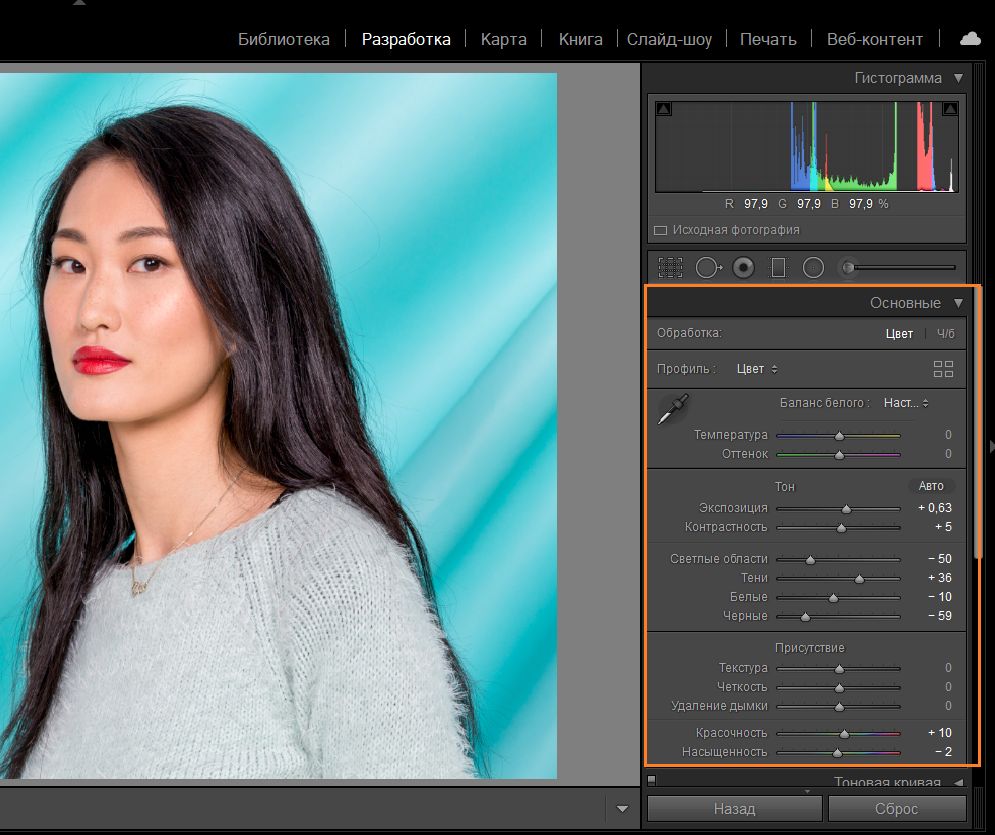Screen dimensions: 995x835
Task: Select the Crop Overlay tool
Action: click(x=670, y=267)
